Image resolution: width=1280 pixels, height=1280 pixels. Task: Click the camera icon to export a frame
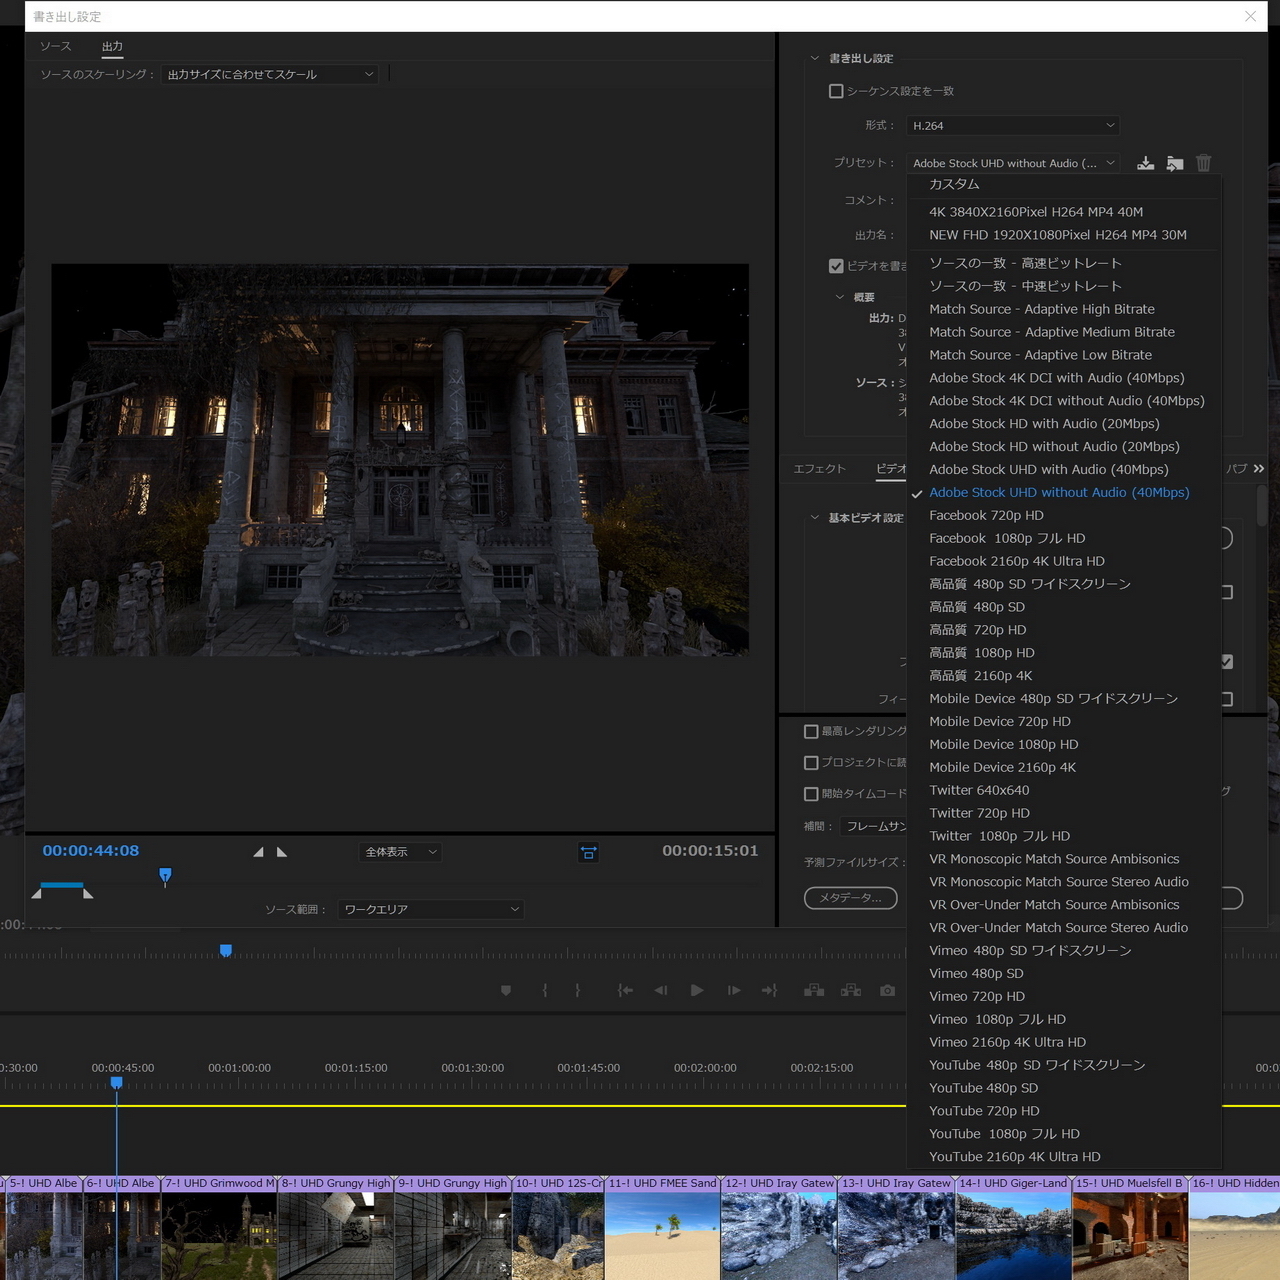[x=887, y=990]
